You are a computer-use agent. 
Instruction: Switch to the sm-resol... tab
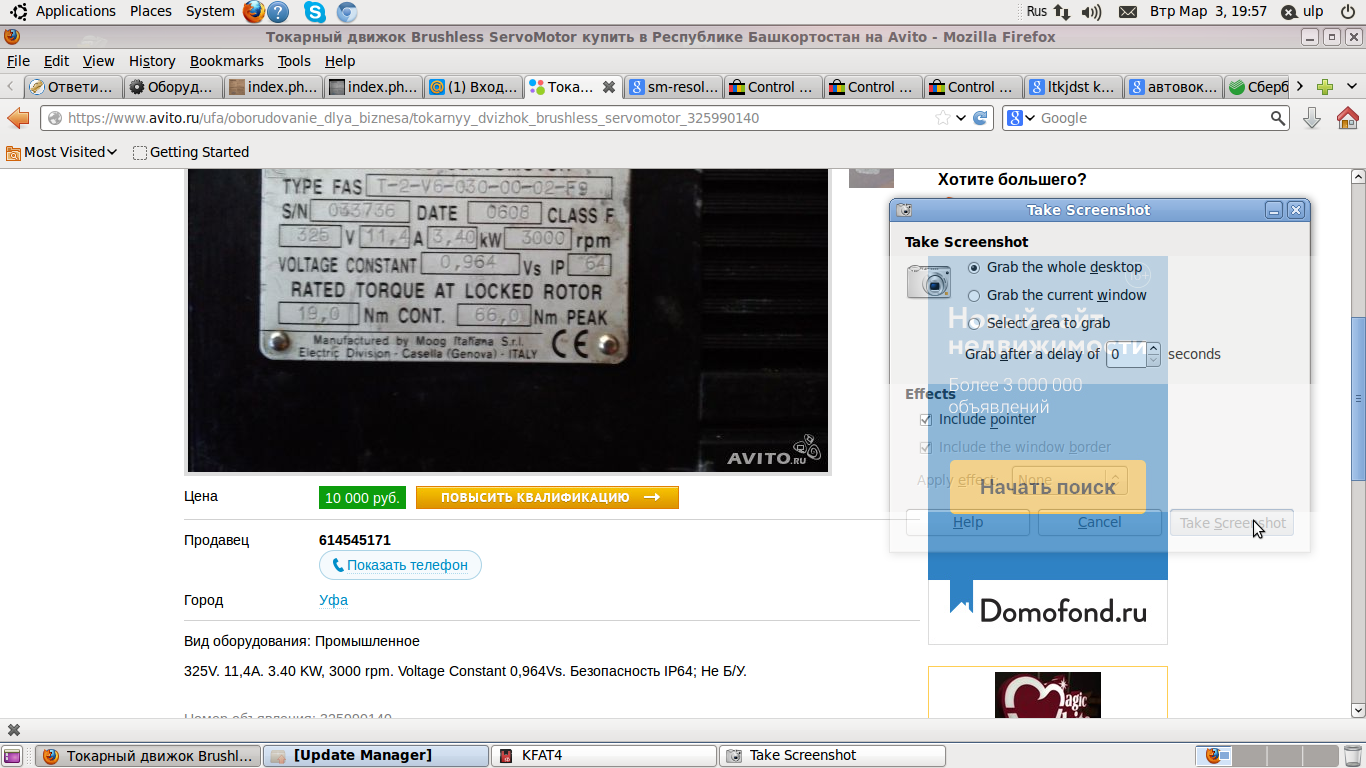(x=673, y=87)
